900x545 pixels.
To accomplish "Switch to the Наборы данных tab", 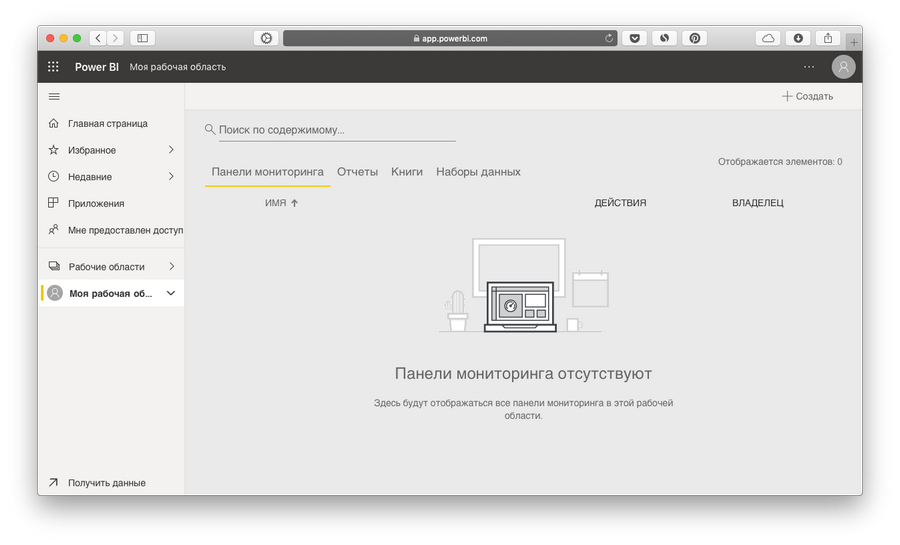I will (x=478, y=172).
